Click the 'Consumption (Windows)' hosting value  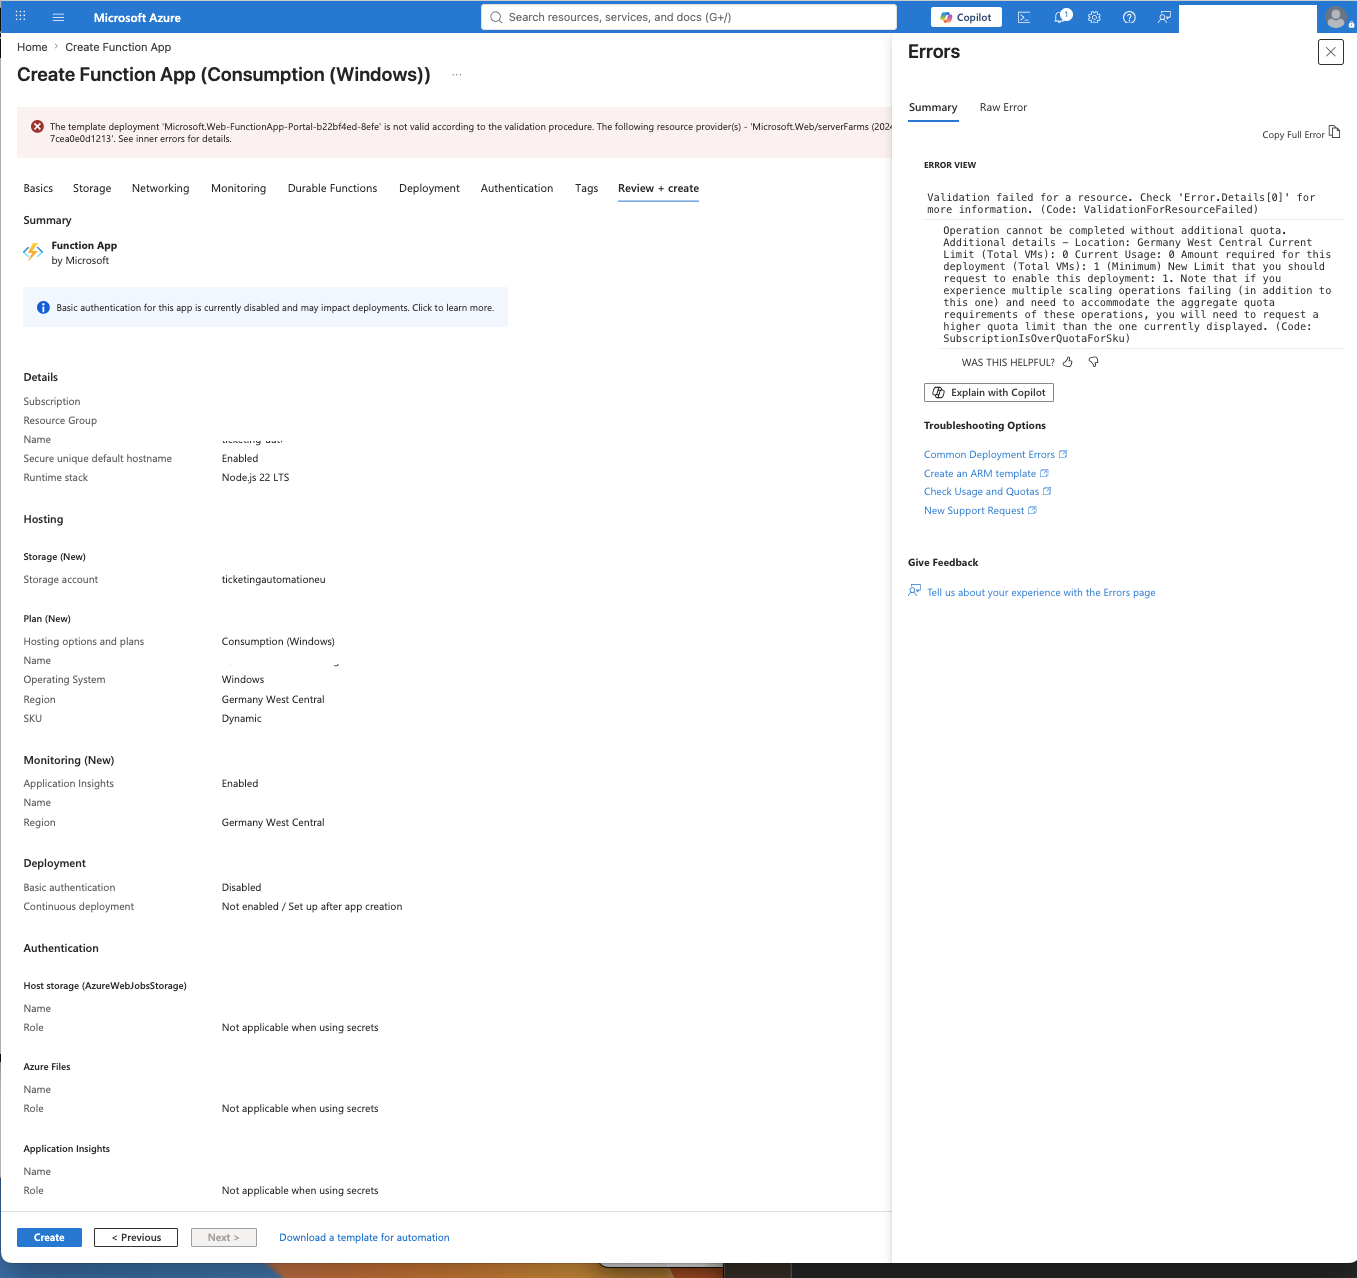[x=278, y=641]
